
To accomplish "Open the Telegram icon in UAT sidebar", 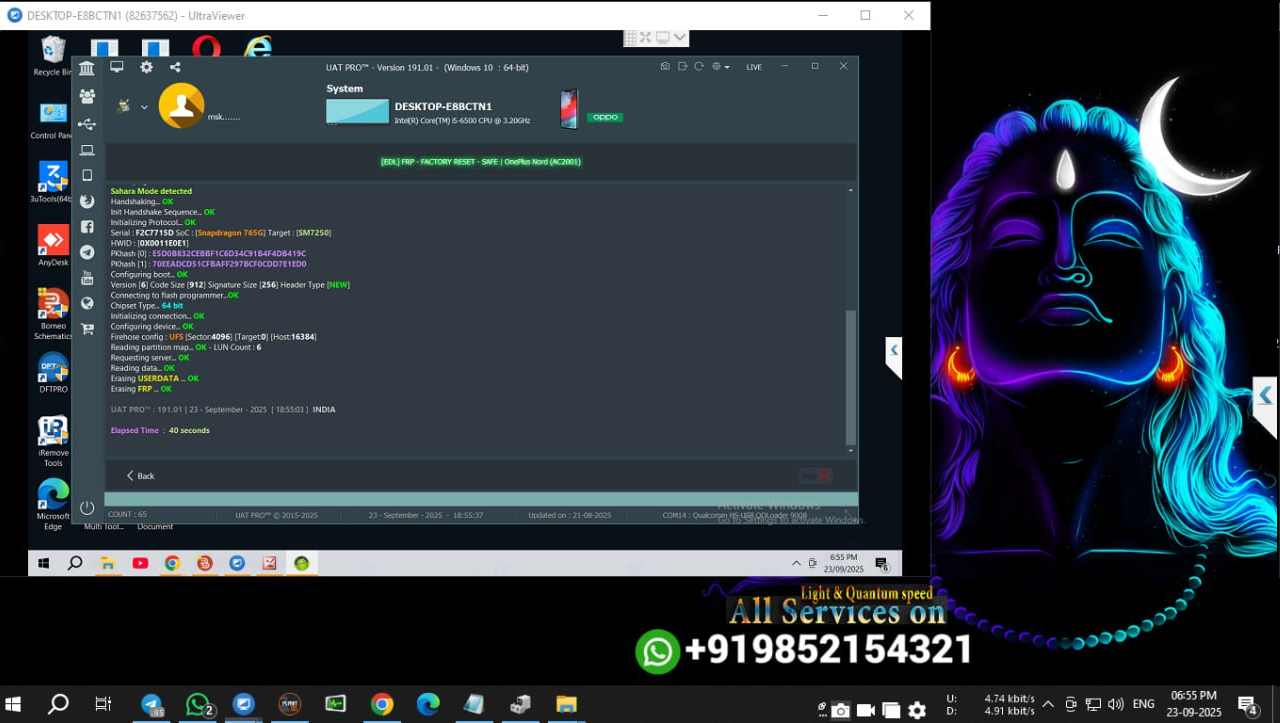I will [x=87, y=252].
